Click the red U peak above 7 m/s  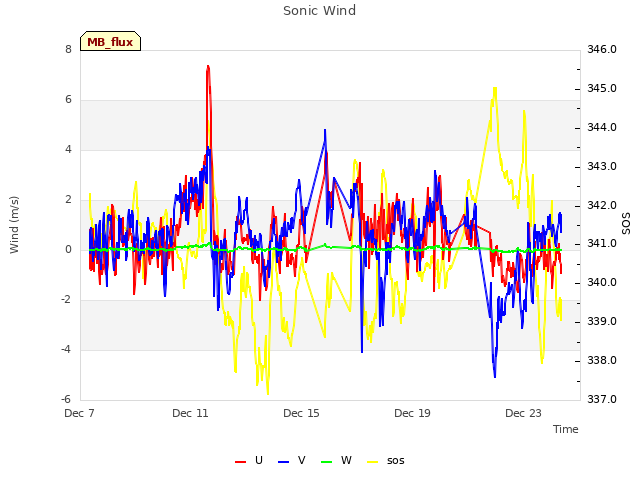click(208, 67)
